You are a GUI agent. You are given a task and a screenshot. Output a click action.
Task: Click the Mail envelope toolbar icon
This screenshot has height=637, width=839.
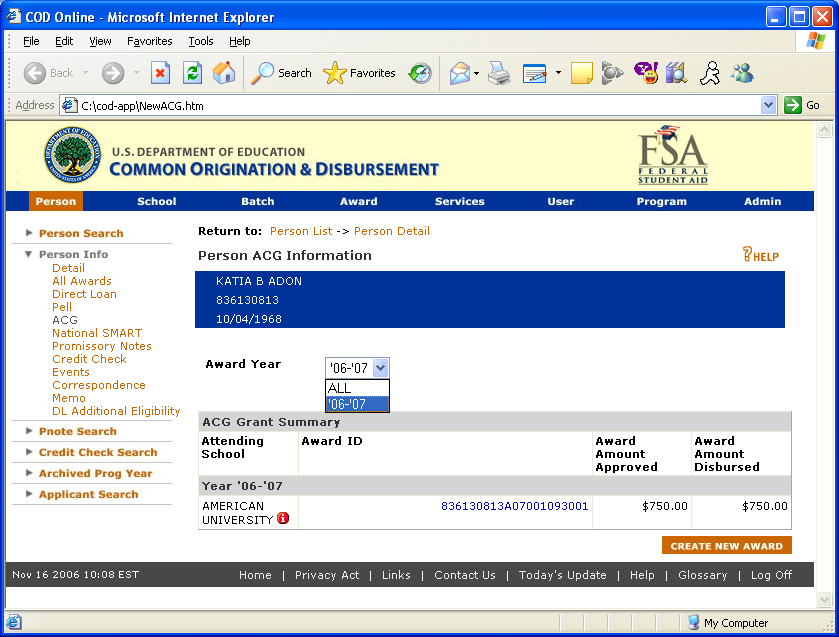tap(459, 73)
